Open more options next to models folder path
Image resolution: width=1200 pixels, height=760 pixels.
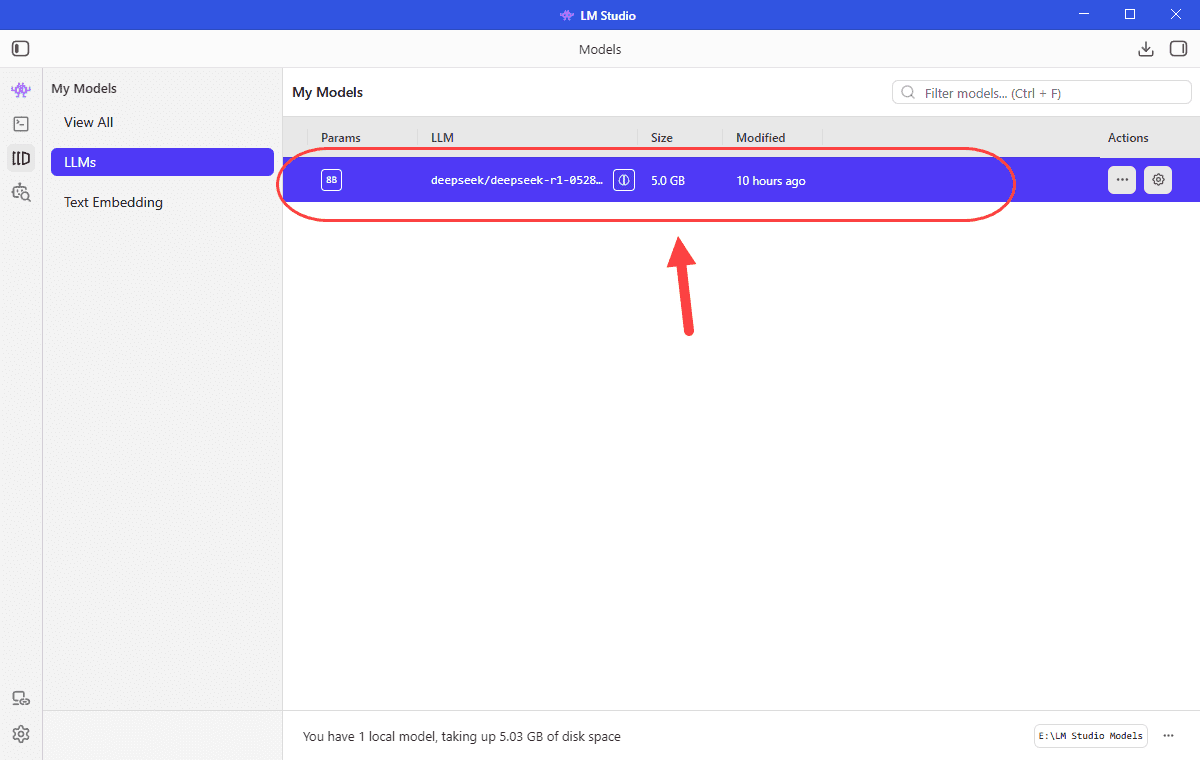(1168, 736)
